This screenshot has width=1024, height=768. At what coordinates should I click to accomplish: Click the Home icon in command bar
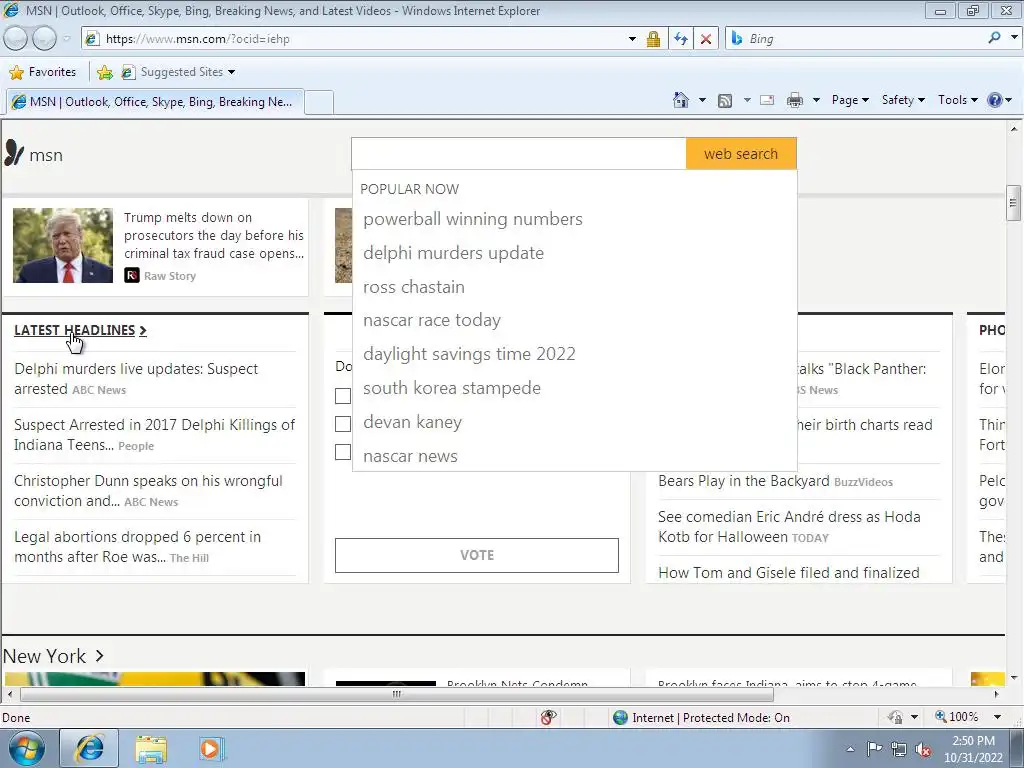(x=680, y=100)
